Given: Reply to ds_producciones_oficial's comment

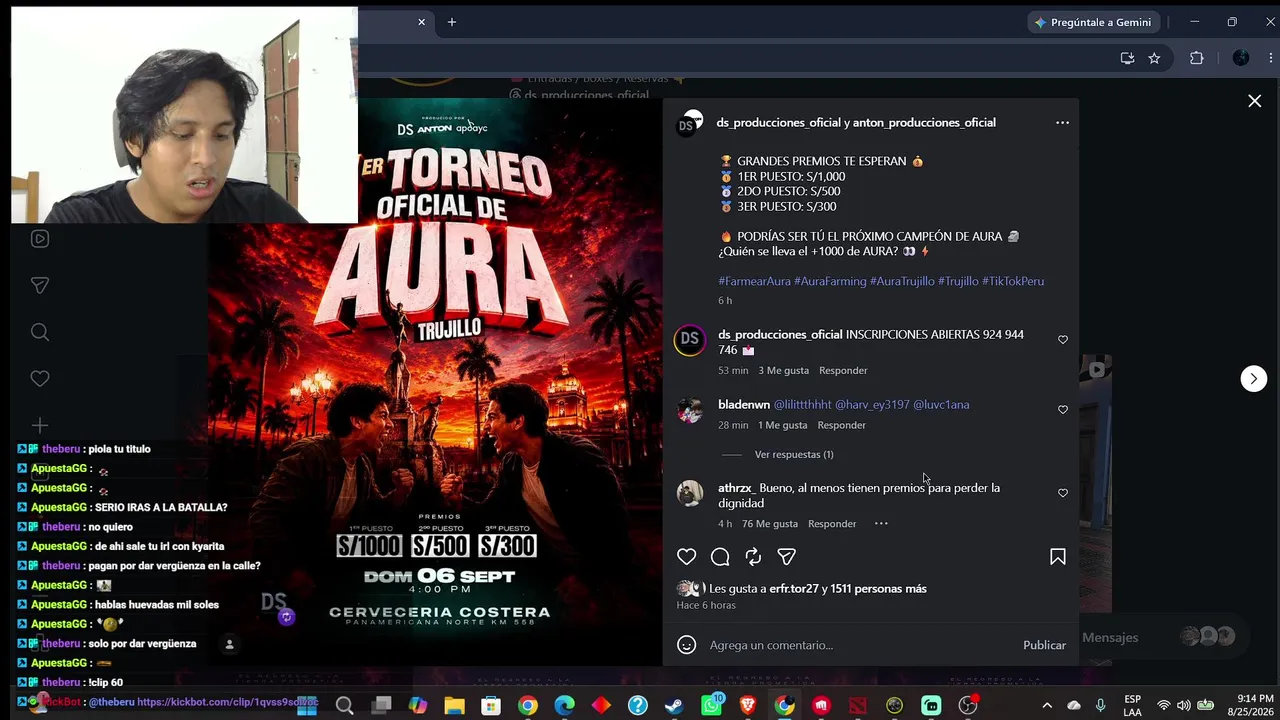Looking at the screenshot, I should [843, 371].
